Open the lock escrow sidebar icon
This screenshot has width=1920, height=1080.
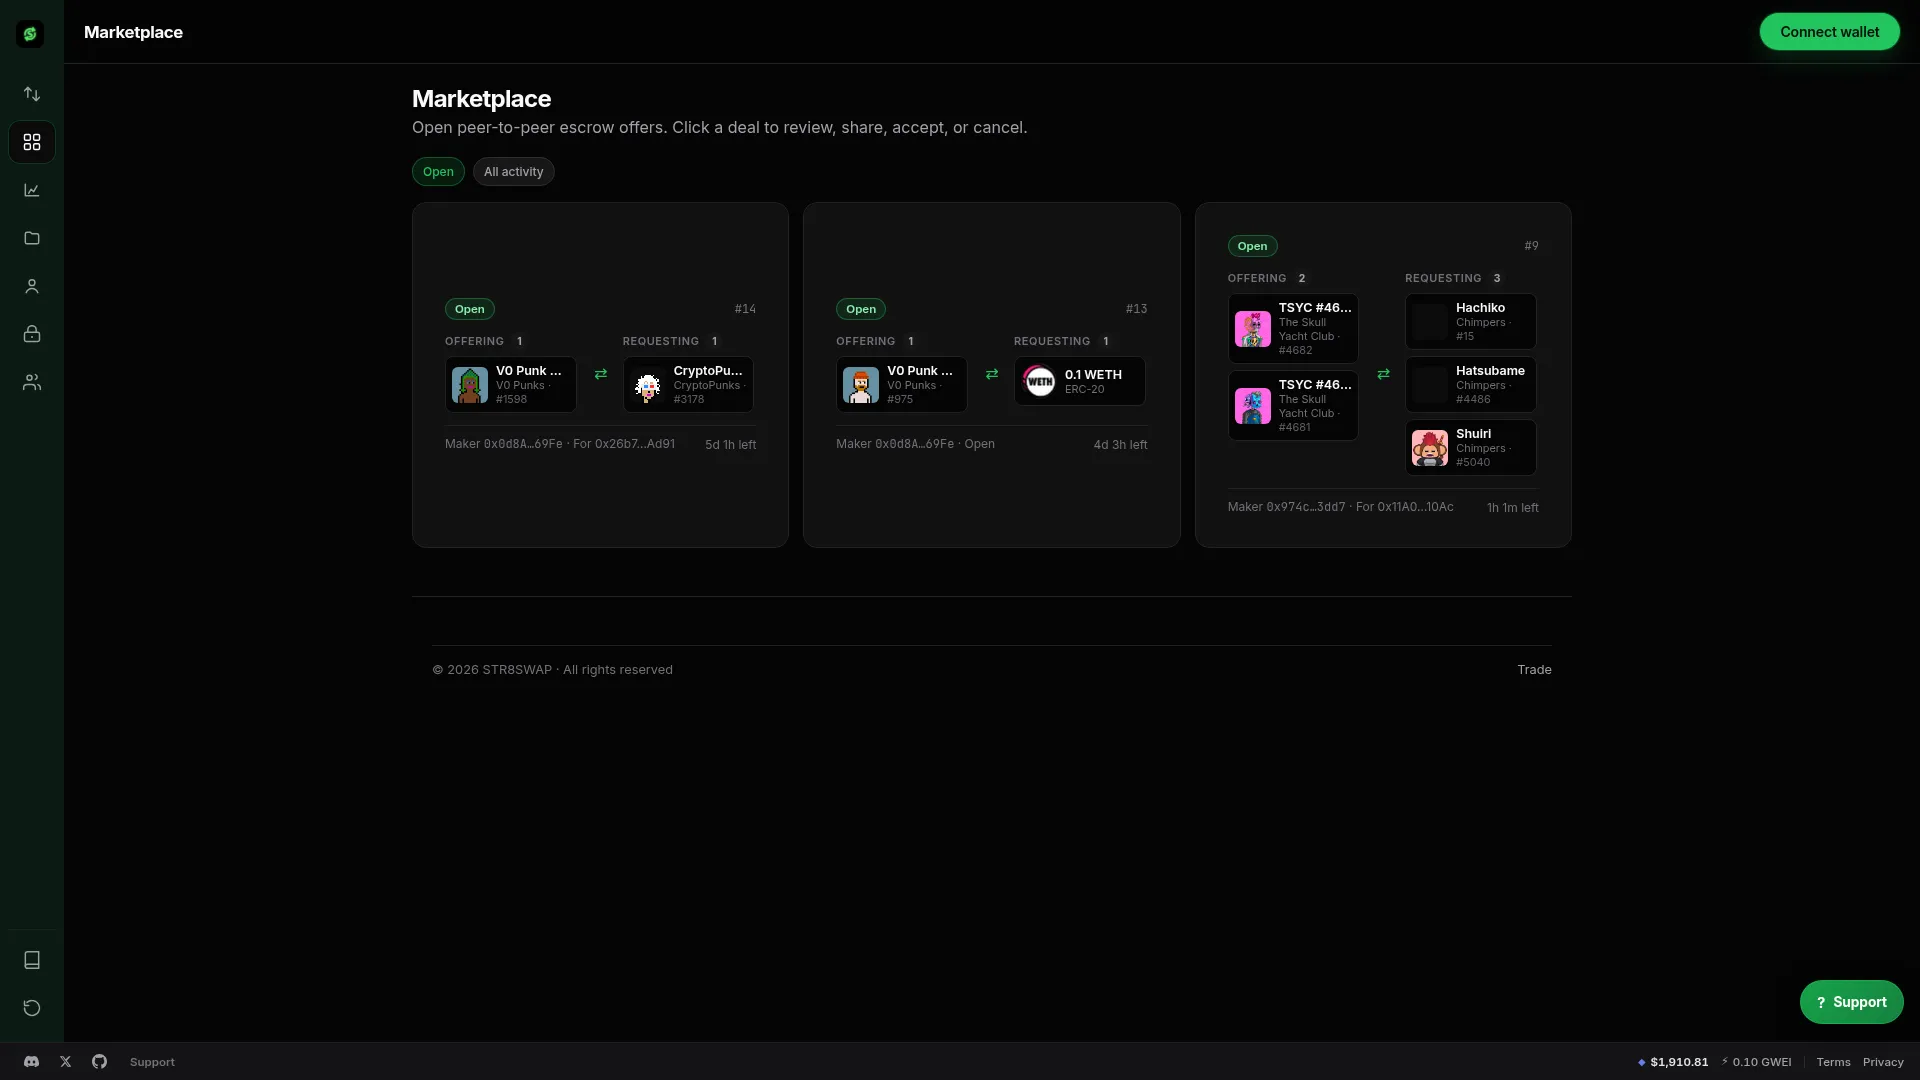[x=32, y=334]
